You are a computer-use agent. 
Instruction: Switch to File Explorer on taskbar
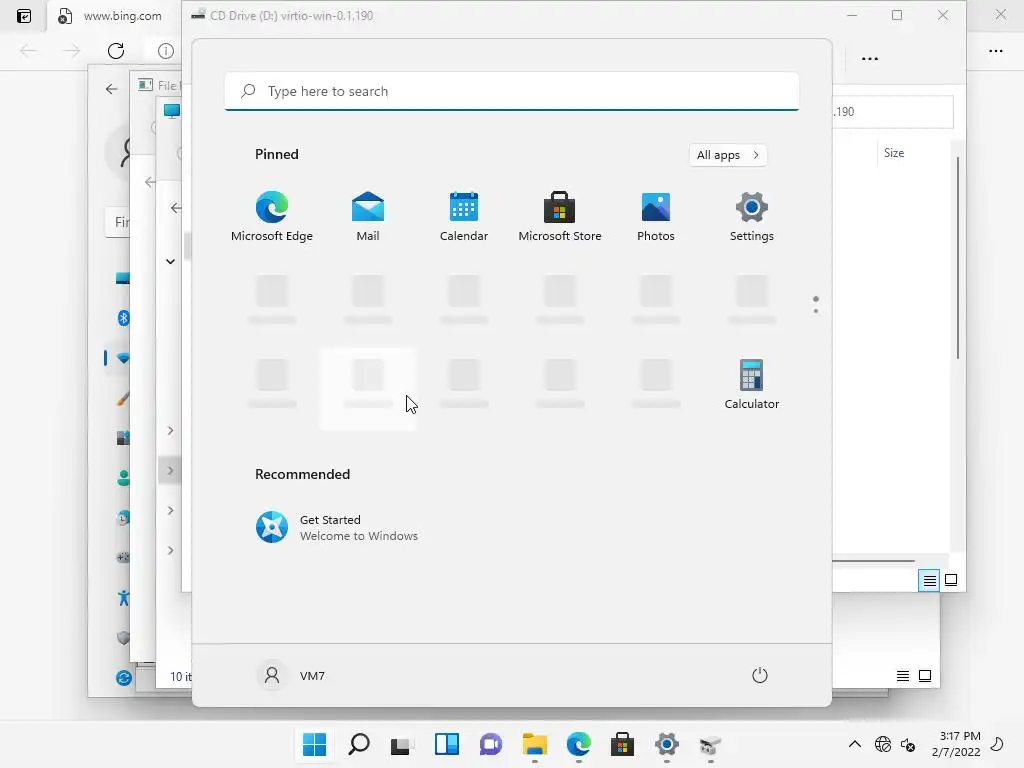[535, 744]
